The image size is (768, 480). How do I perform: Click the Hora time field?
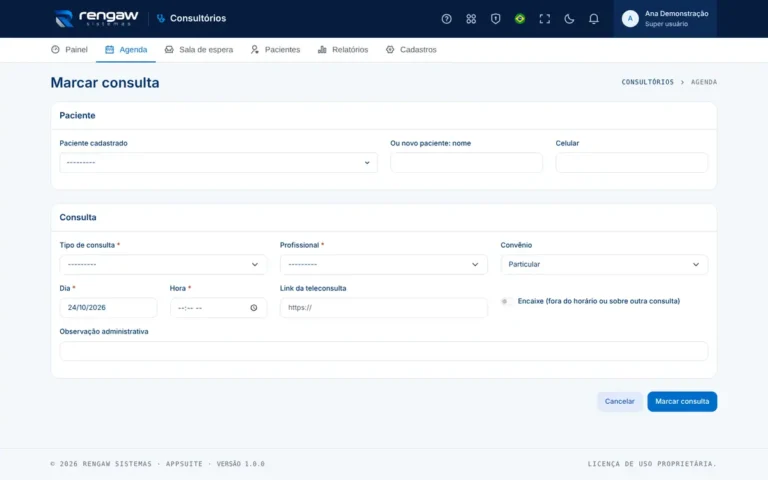pos(218,308)
